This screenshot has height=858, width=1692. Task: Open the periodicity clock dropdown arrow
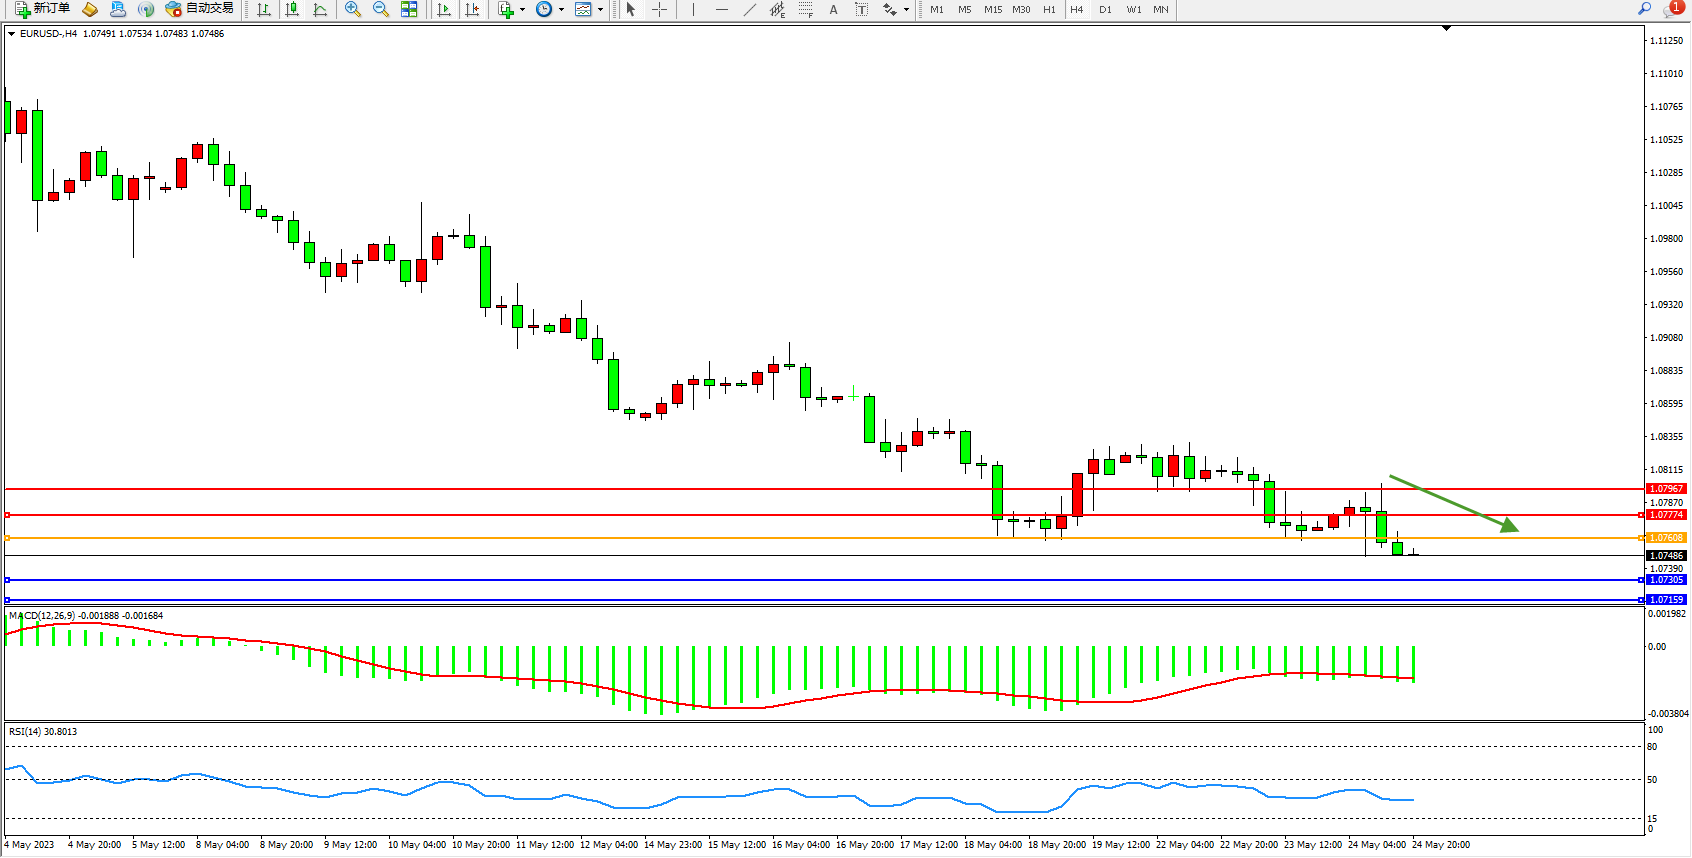tap(561, 9)
